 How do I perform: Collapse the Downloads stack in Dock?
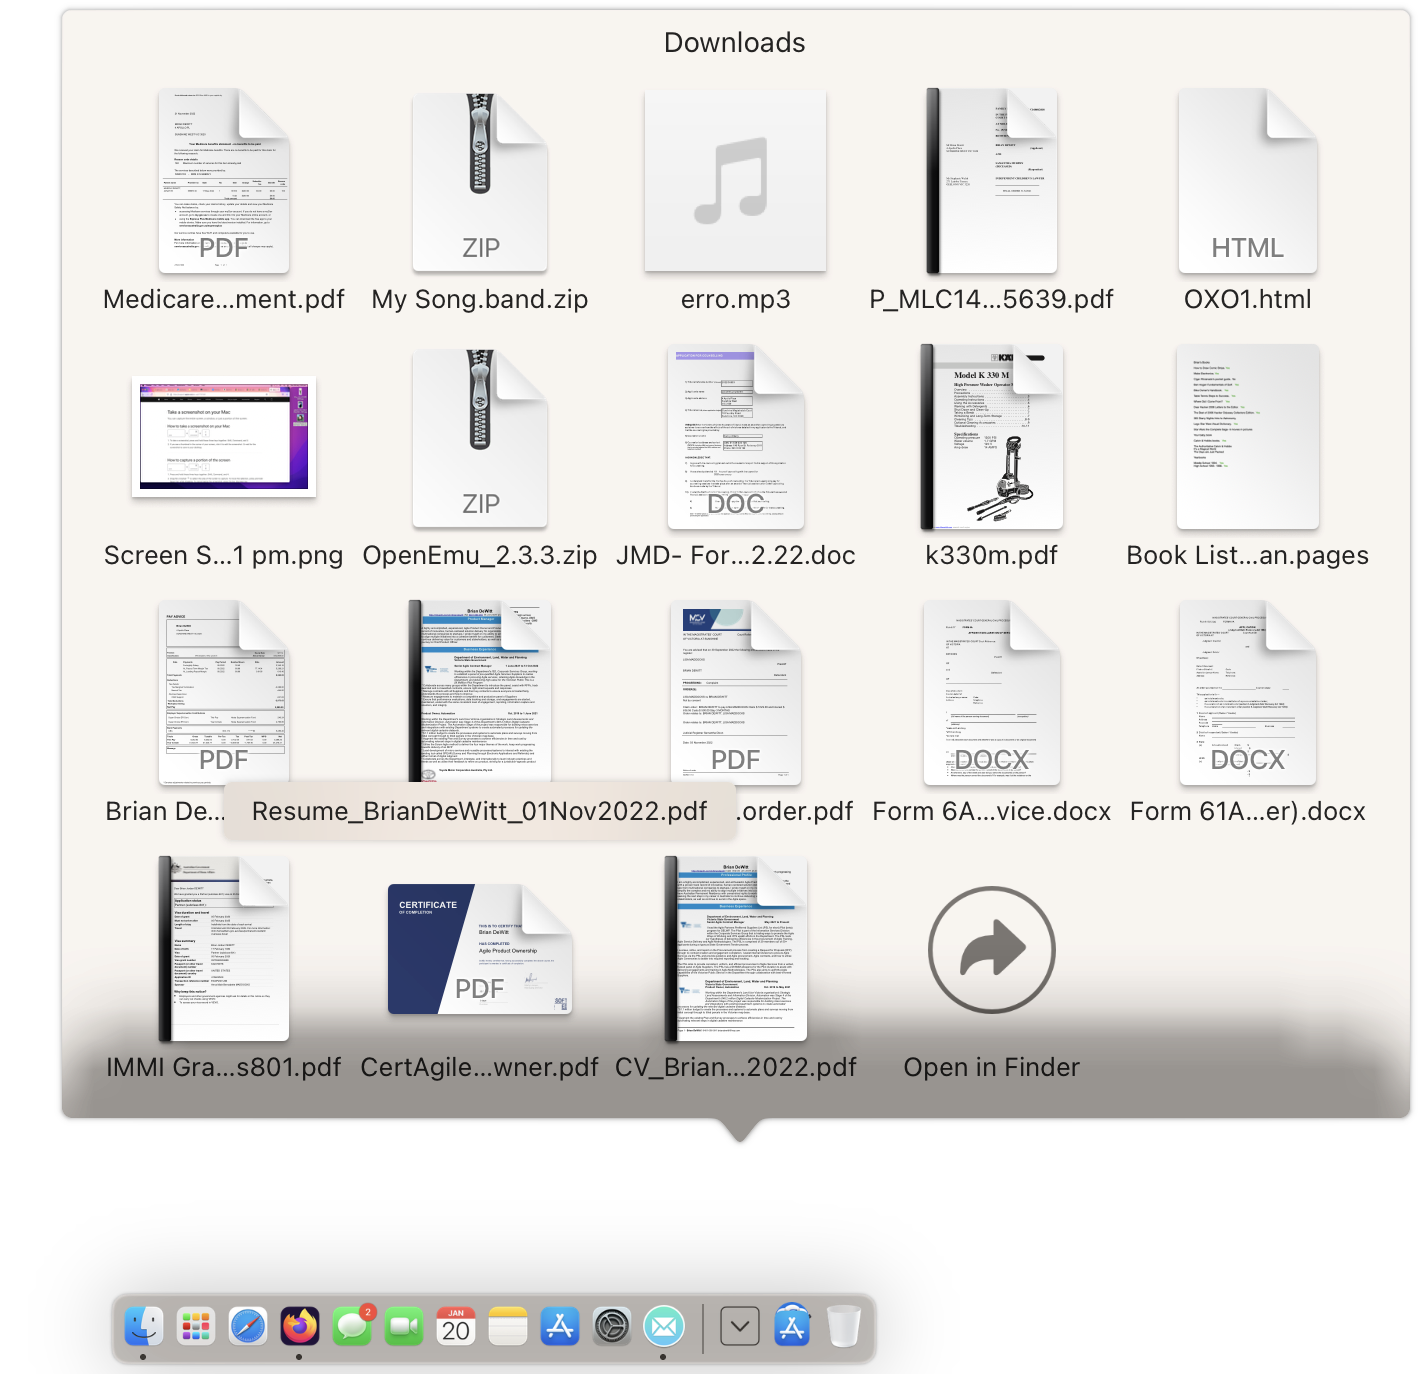(740, 1327)
